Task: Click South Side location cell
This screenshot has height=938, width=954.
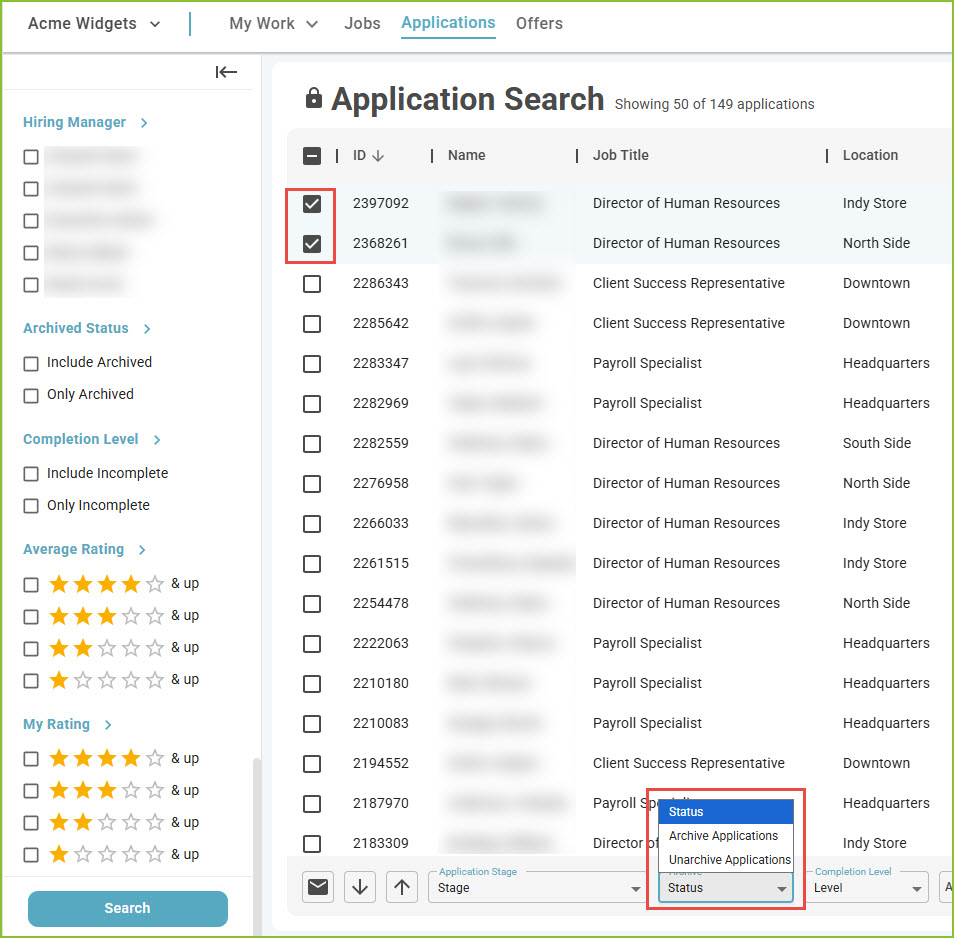Action: coord(877,443)
